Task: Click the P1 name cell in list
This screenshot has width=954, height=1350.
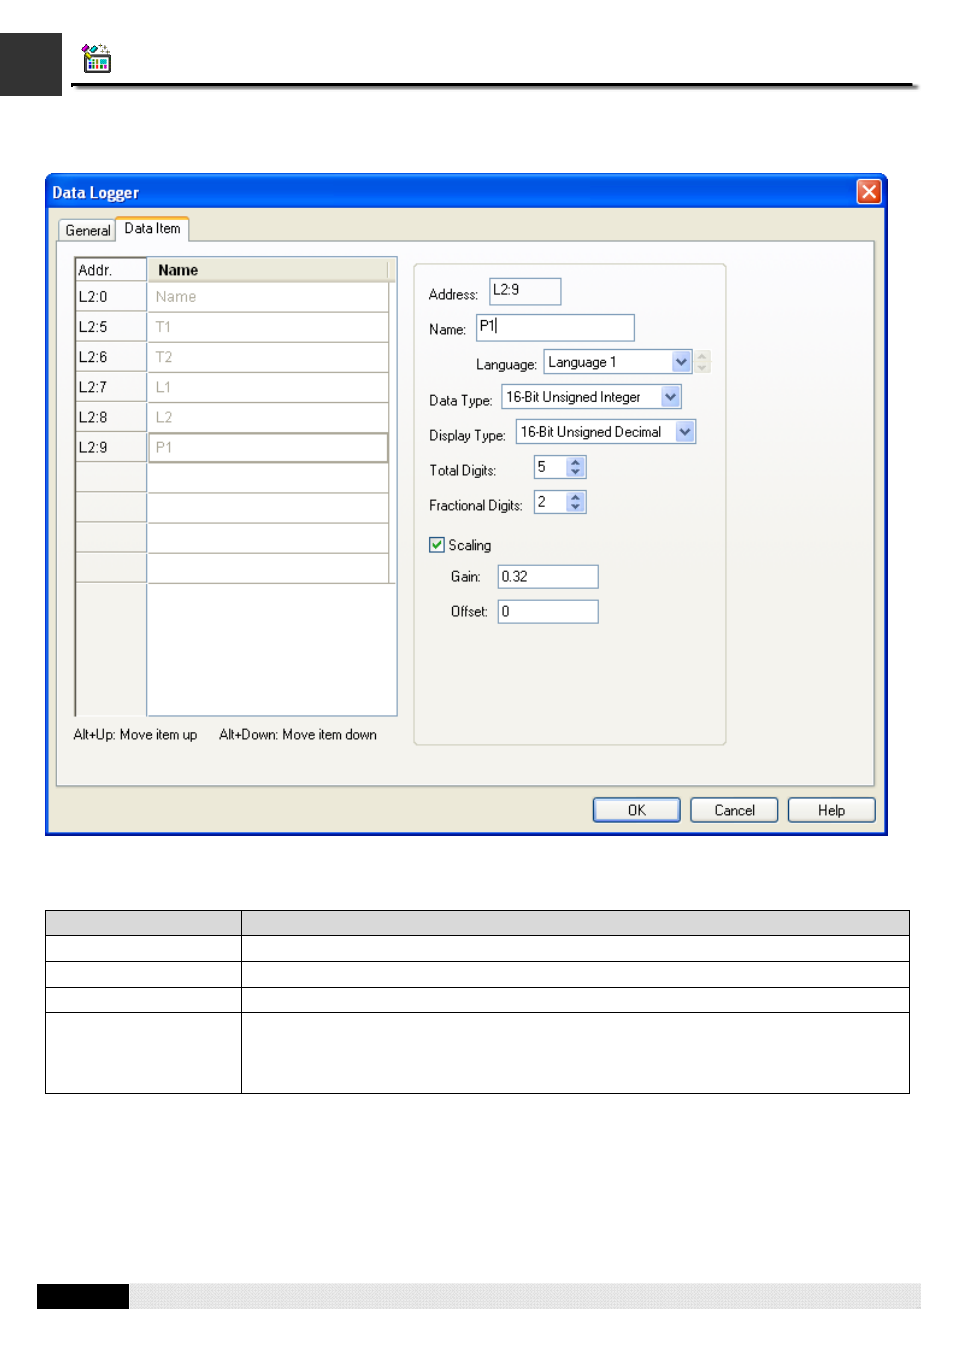Action: point(268,447)
